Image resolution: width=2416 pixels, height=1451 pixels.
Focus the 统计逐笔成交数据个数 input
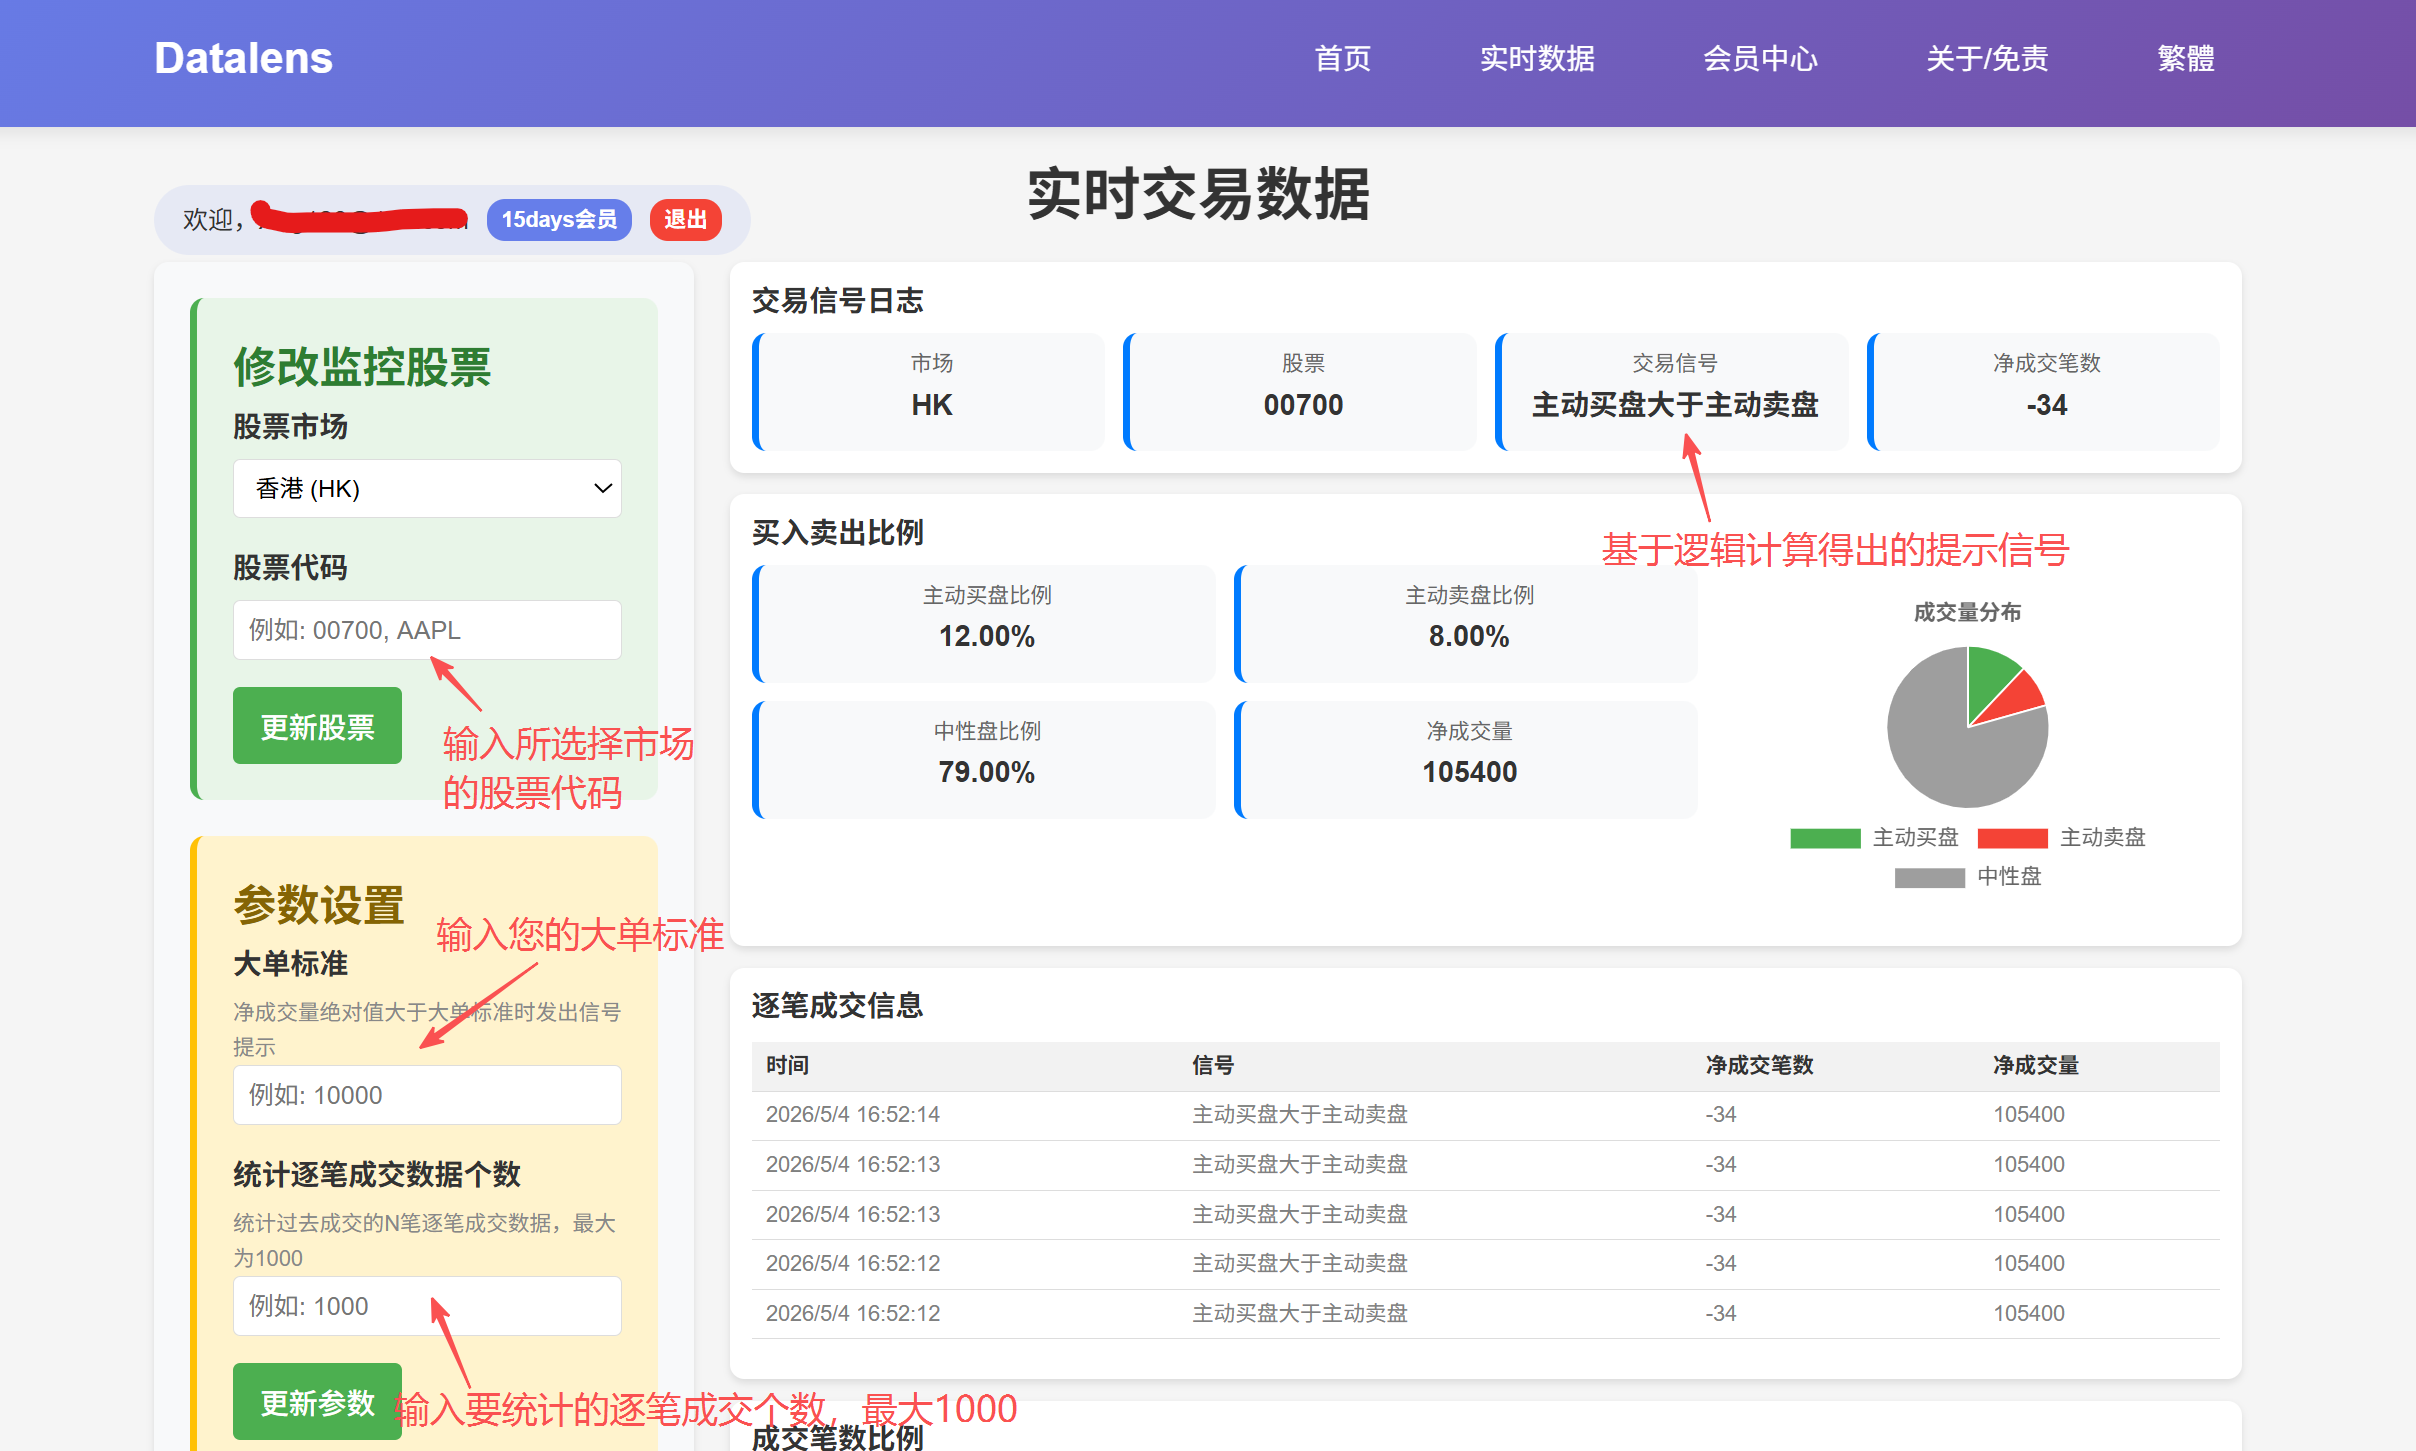click(427, 1306)
